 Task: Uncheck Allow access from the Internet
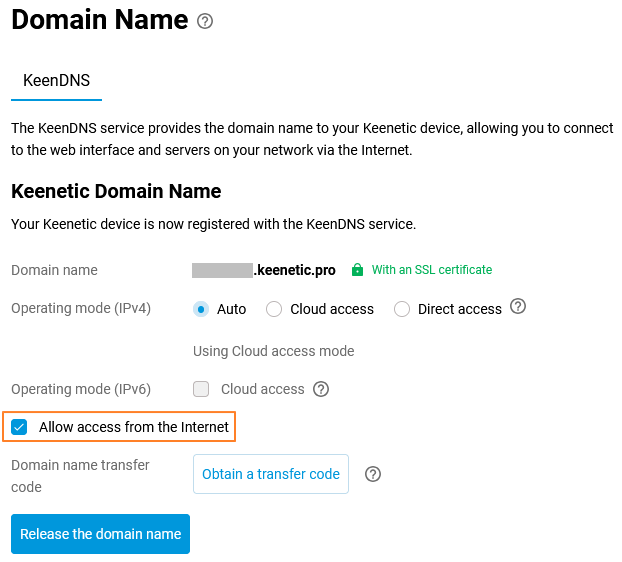[19, 427]
